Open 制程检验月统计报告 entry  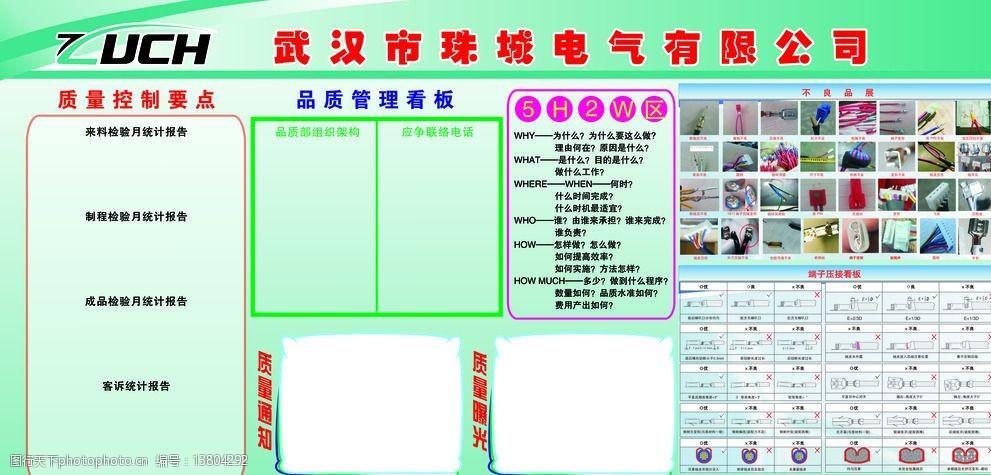[137, 217]
